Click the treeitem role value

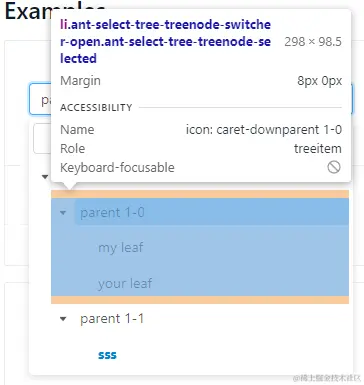(318, 148)
